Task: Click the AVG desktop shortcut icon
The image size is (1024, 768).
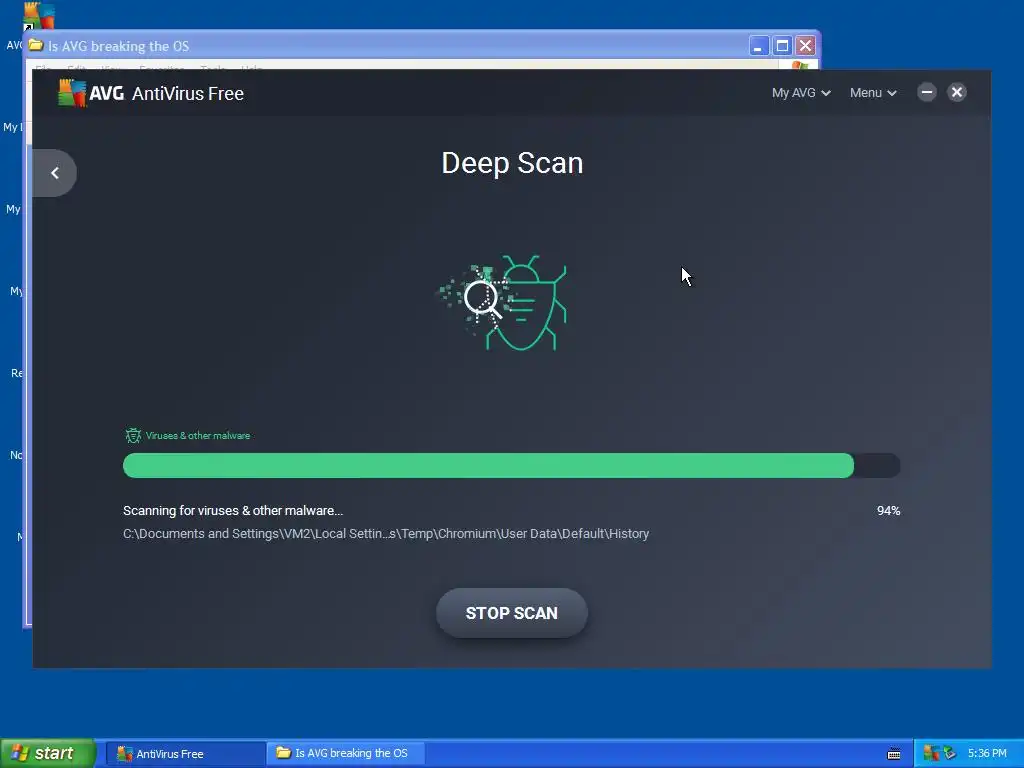Action: (x=38, y=17)
